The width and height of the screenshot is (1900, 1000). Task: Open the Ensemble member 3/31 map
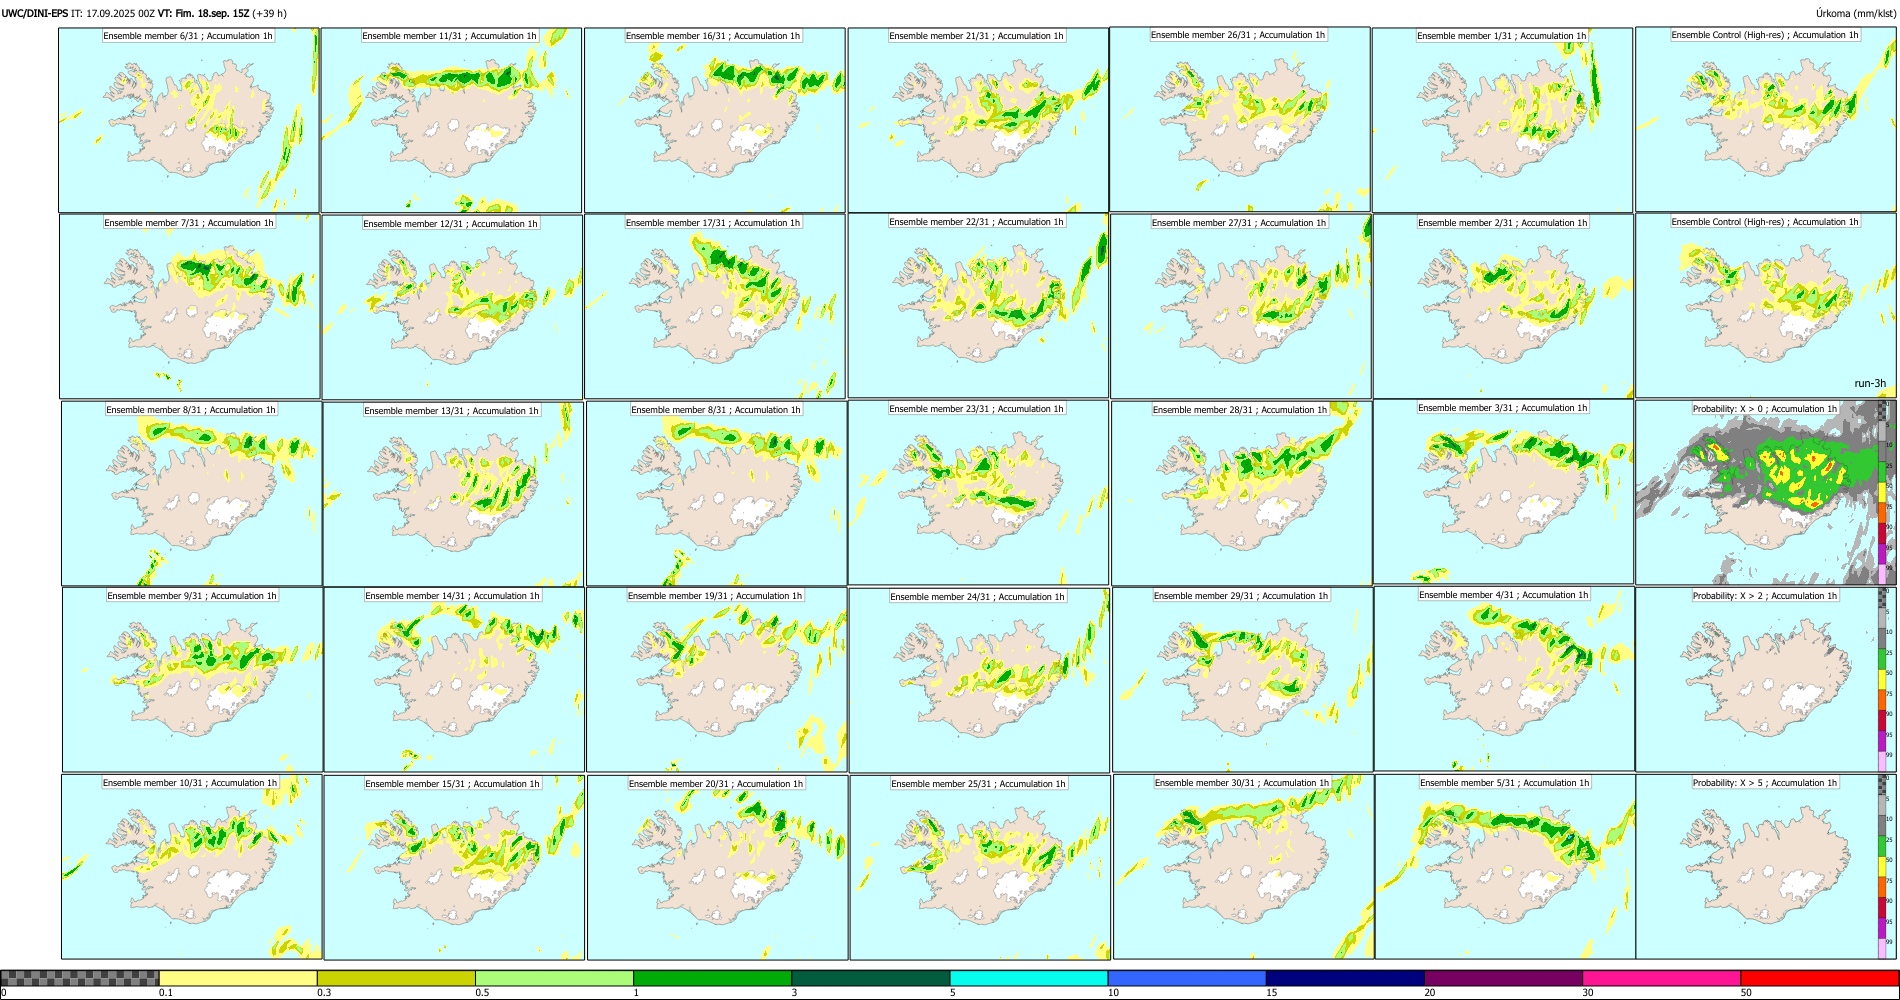click(1504, 492)
